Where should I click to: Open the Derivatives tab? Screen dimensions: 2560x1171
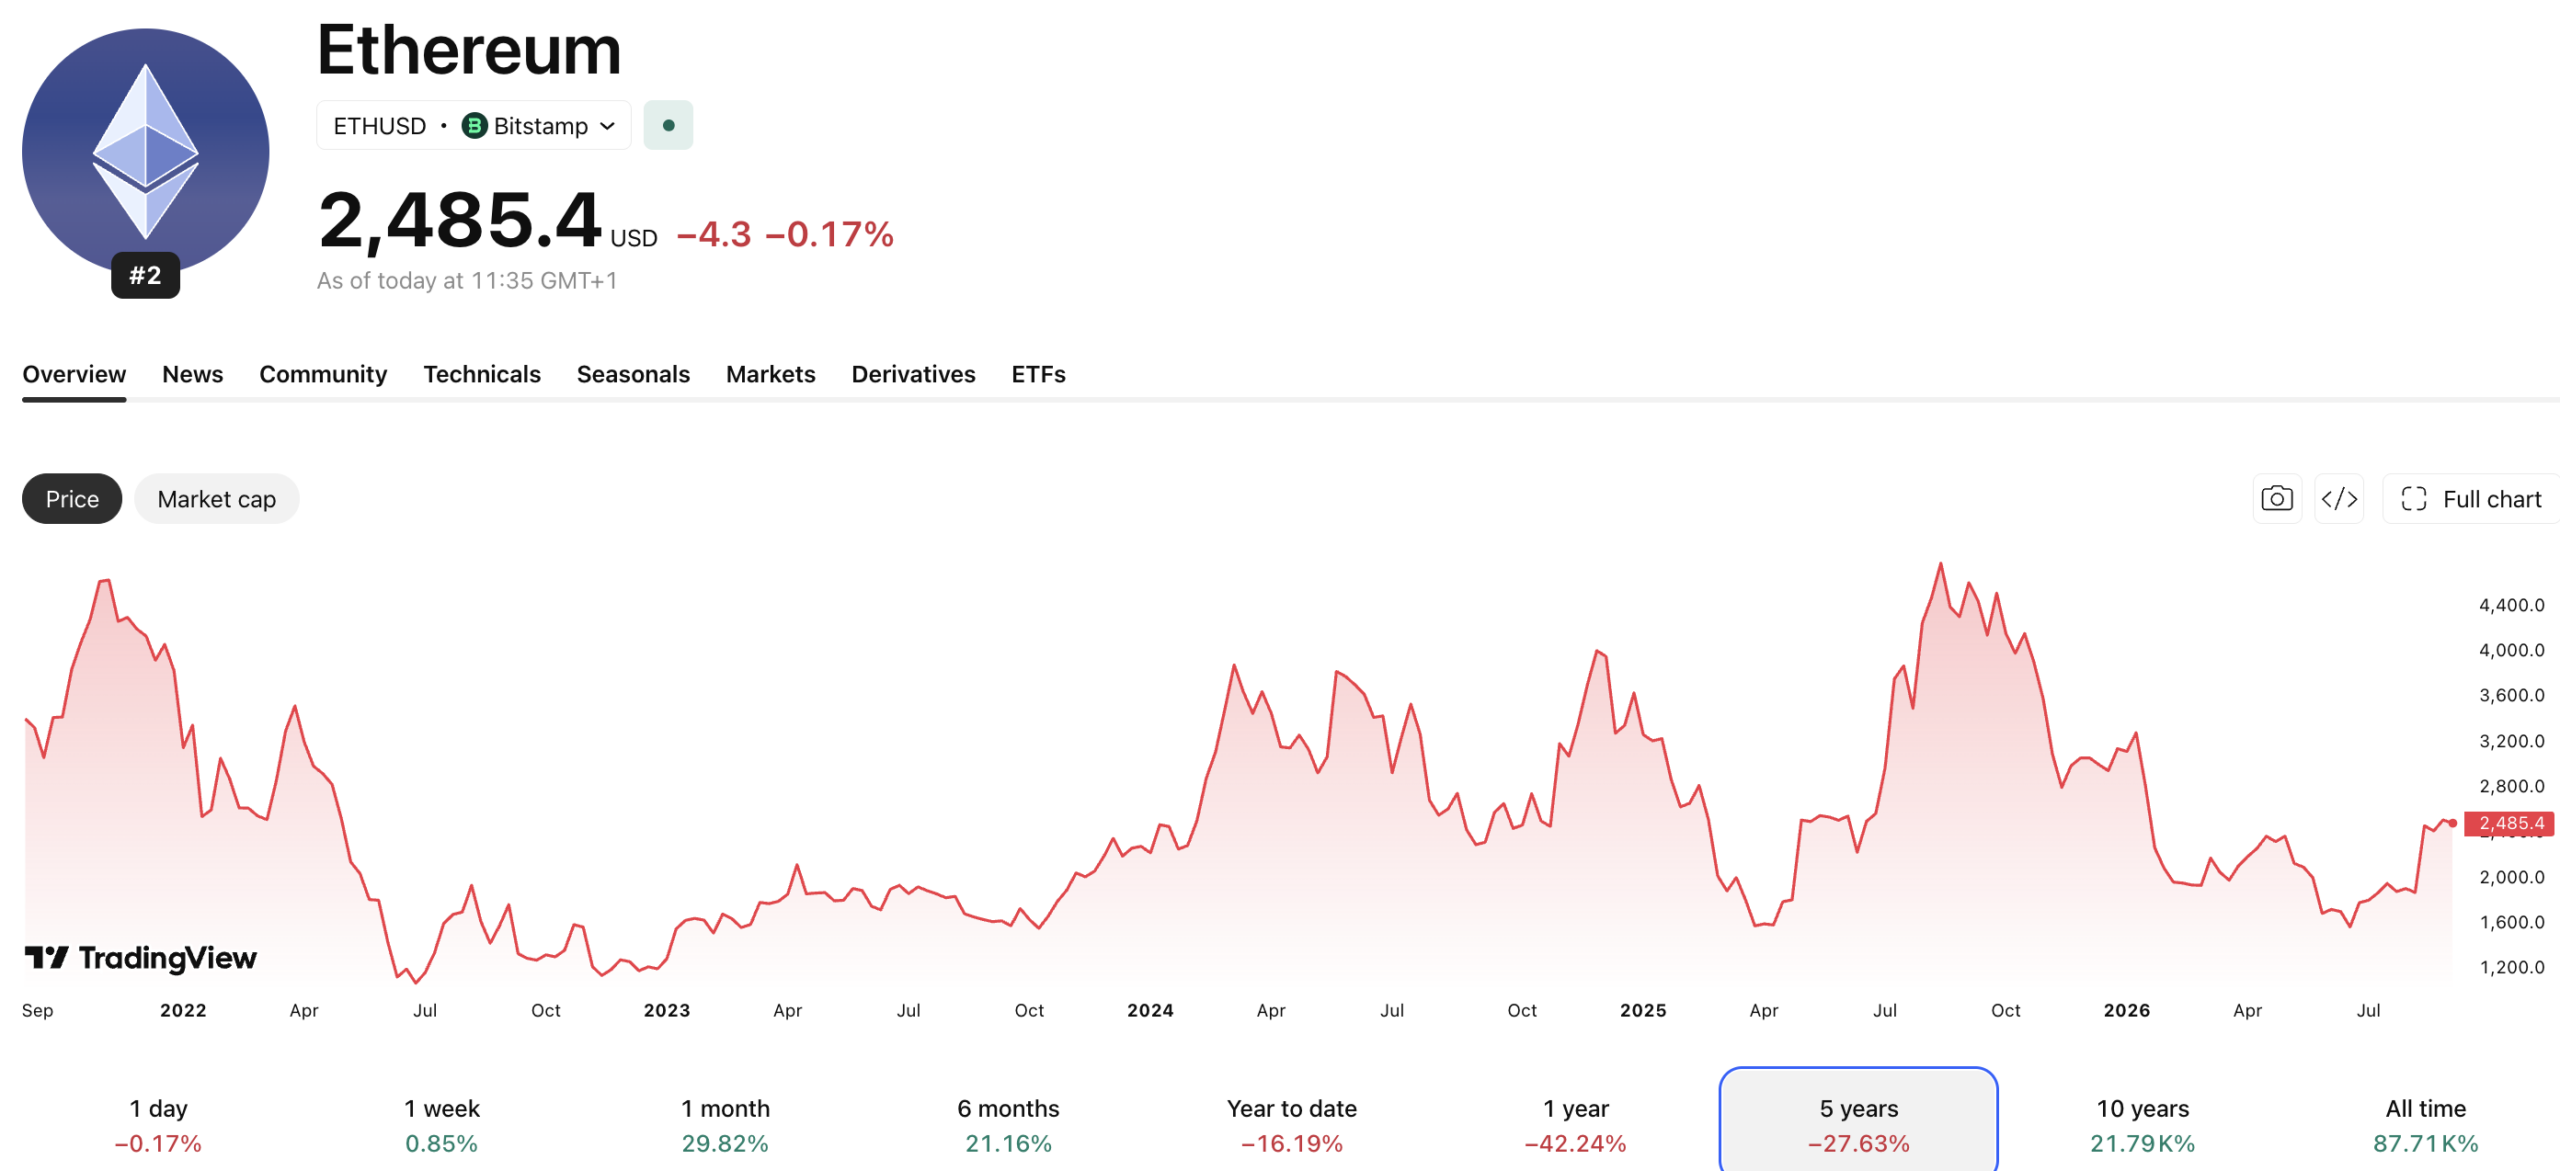[x=913, y=374]
